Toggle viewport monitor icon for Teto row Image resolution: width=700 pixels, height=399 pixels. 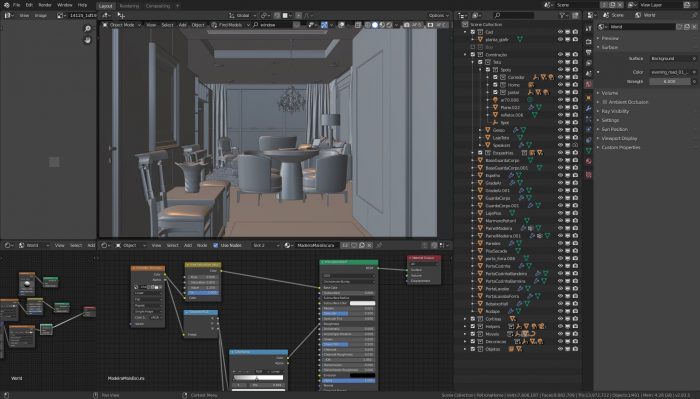pos(567,62)
